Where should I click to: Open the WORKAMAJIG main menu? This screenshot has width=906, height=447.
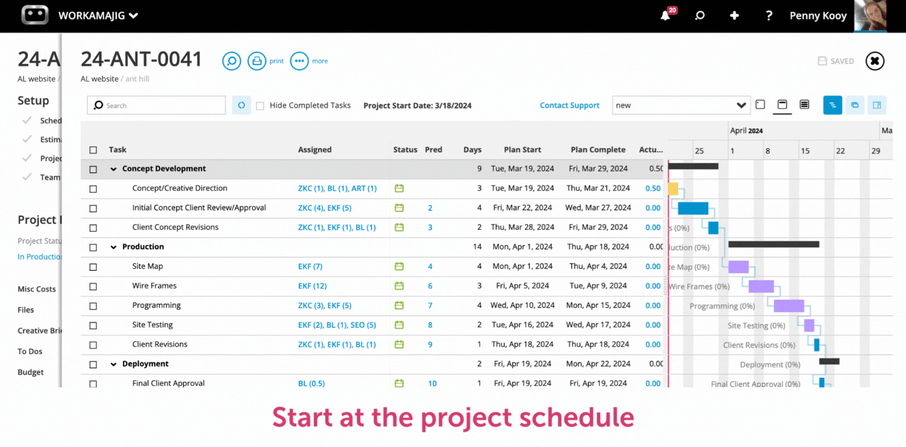tap(98, 16)
